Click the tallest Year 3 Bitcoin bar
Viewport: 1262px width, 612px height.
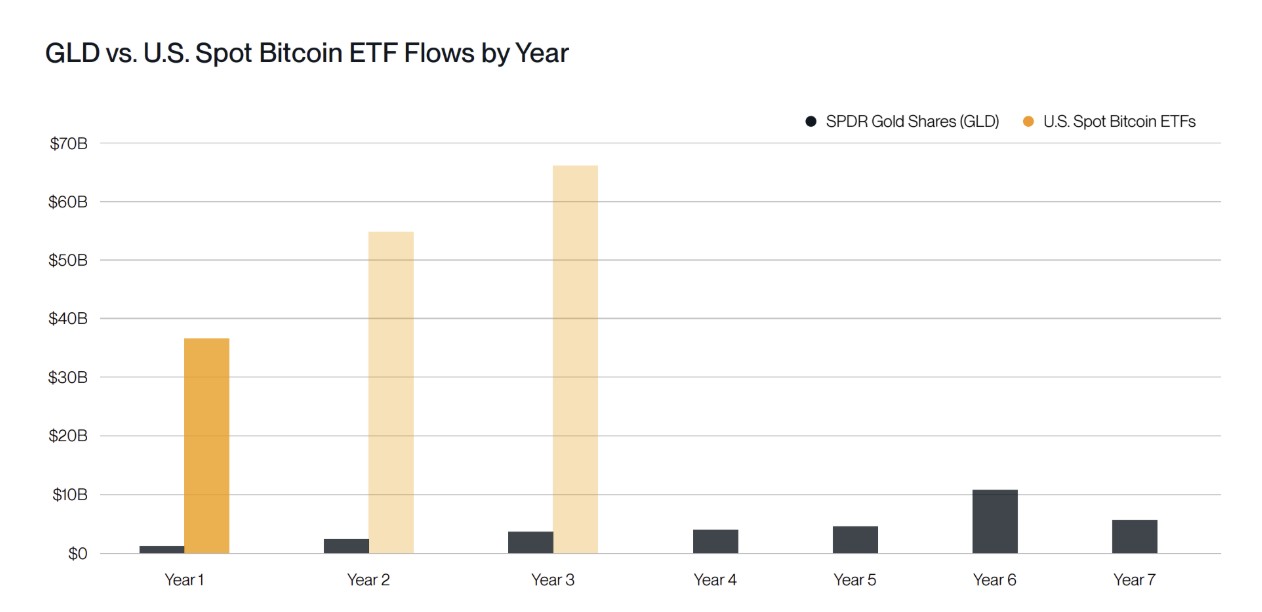pyautogui.click(x=575, y=359)
